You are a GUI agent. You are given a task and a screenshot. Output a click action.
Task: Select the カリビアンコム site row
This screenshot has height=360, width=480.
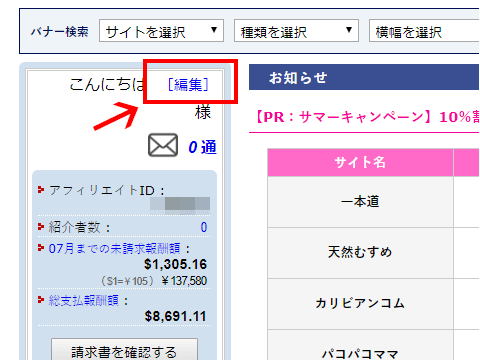pos(360,304)
